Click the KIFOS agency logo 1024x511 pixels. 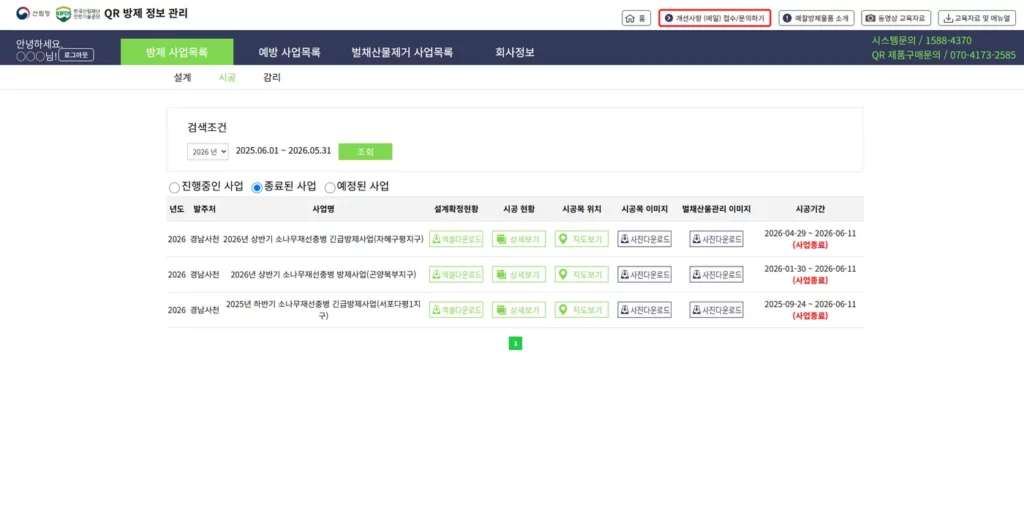pos(77,14)
